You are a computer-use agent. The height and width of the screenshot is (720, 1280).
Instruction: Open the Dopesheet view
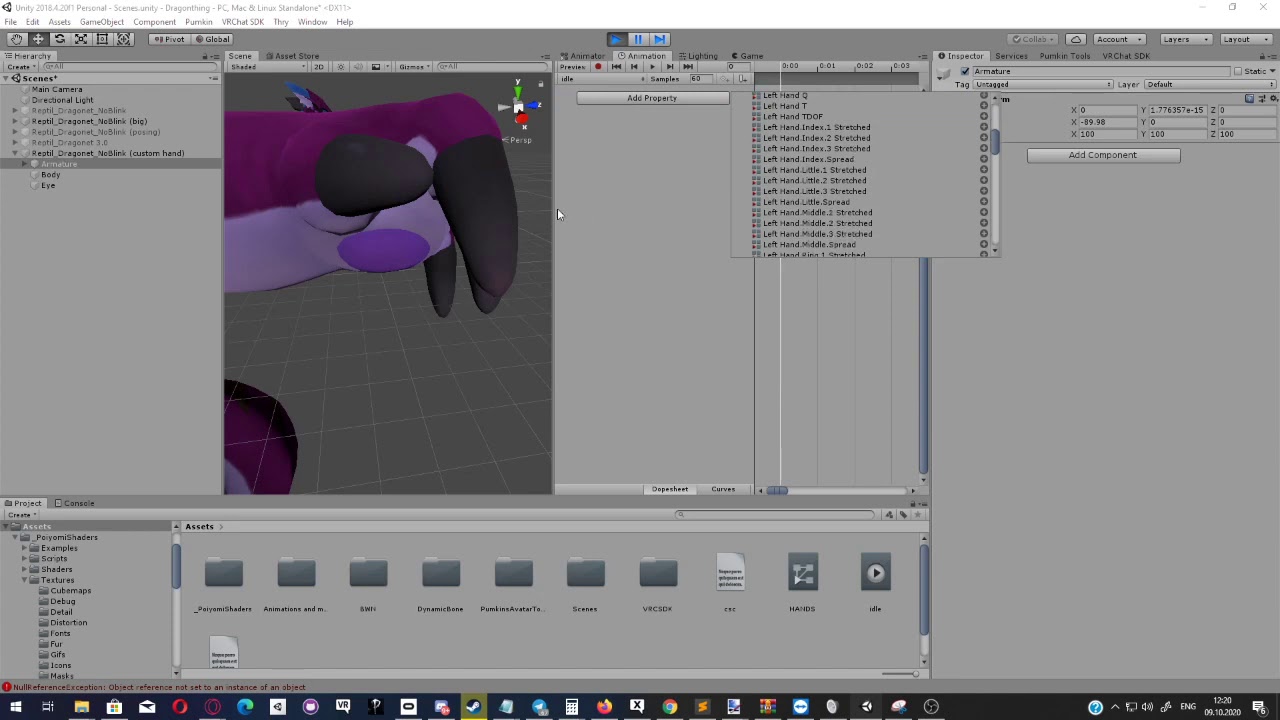(x=670, y=489)
